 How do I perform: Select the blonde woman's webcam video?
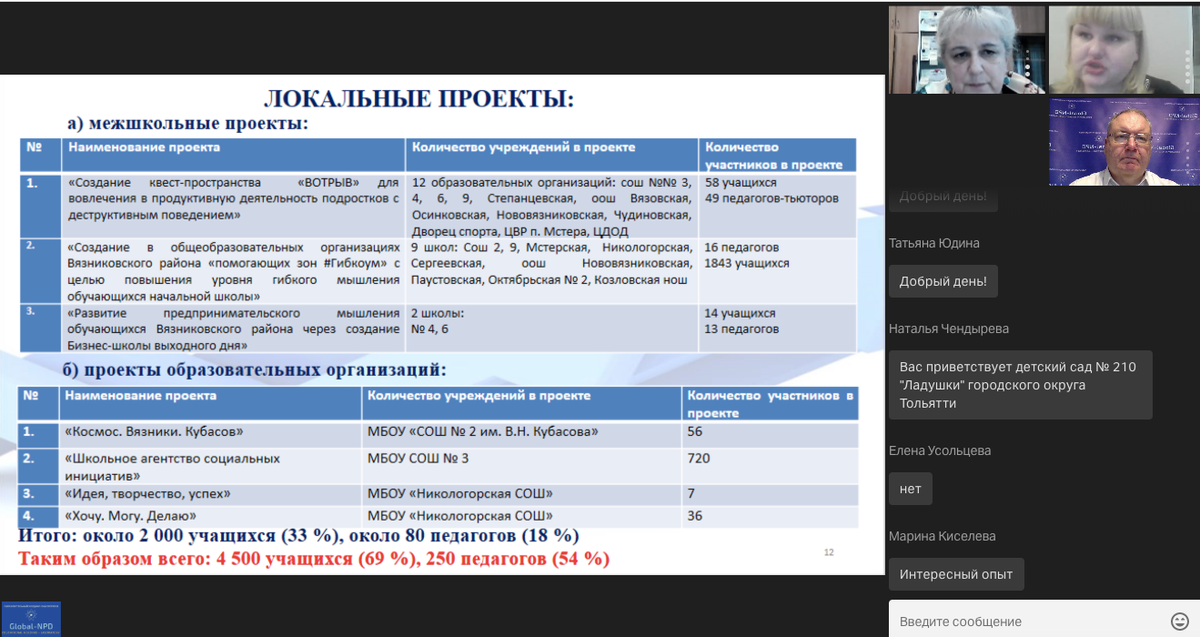pos(1122,50)
